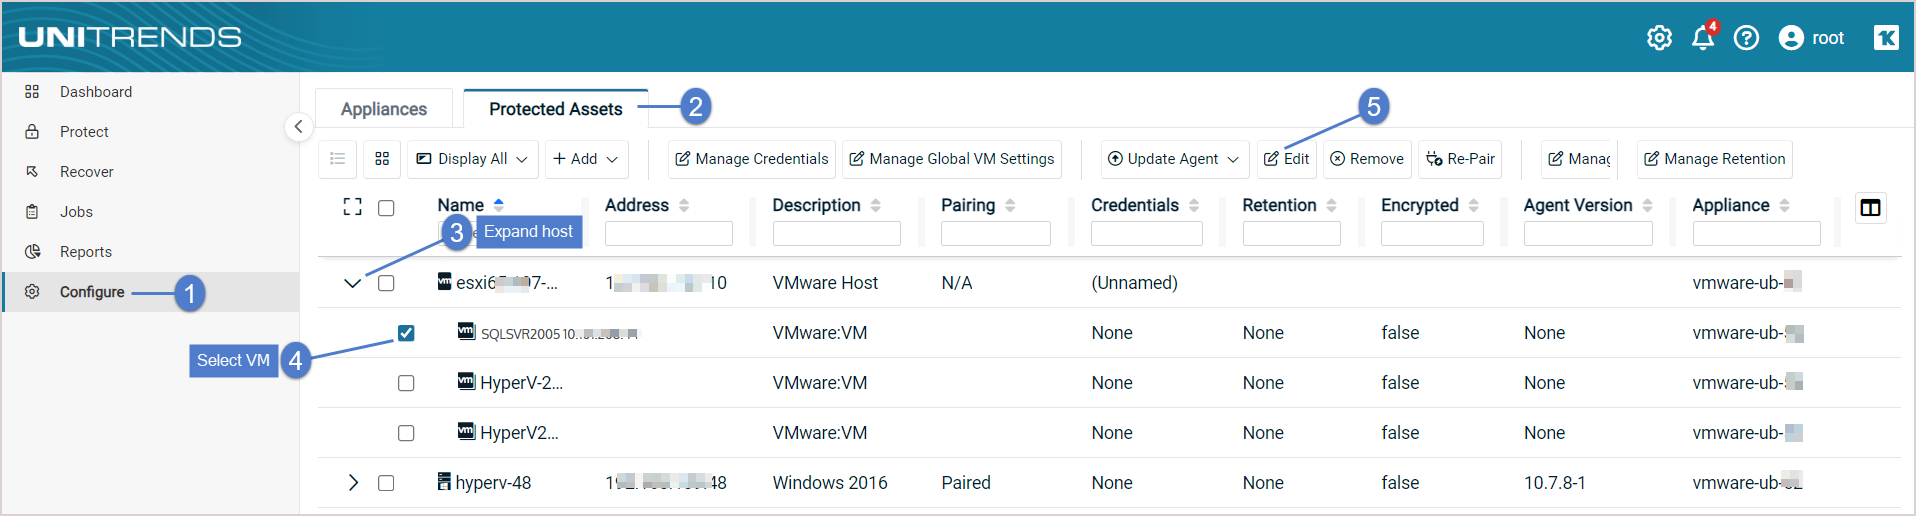
Task: Click the Configure gear icon in sidebar
Action: tap(32, 291)
